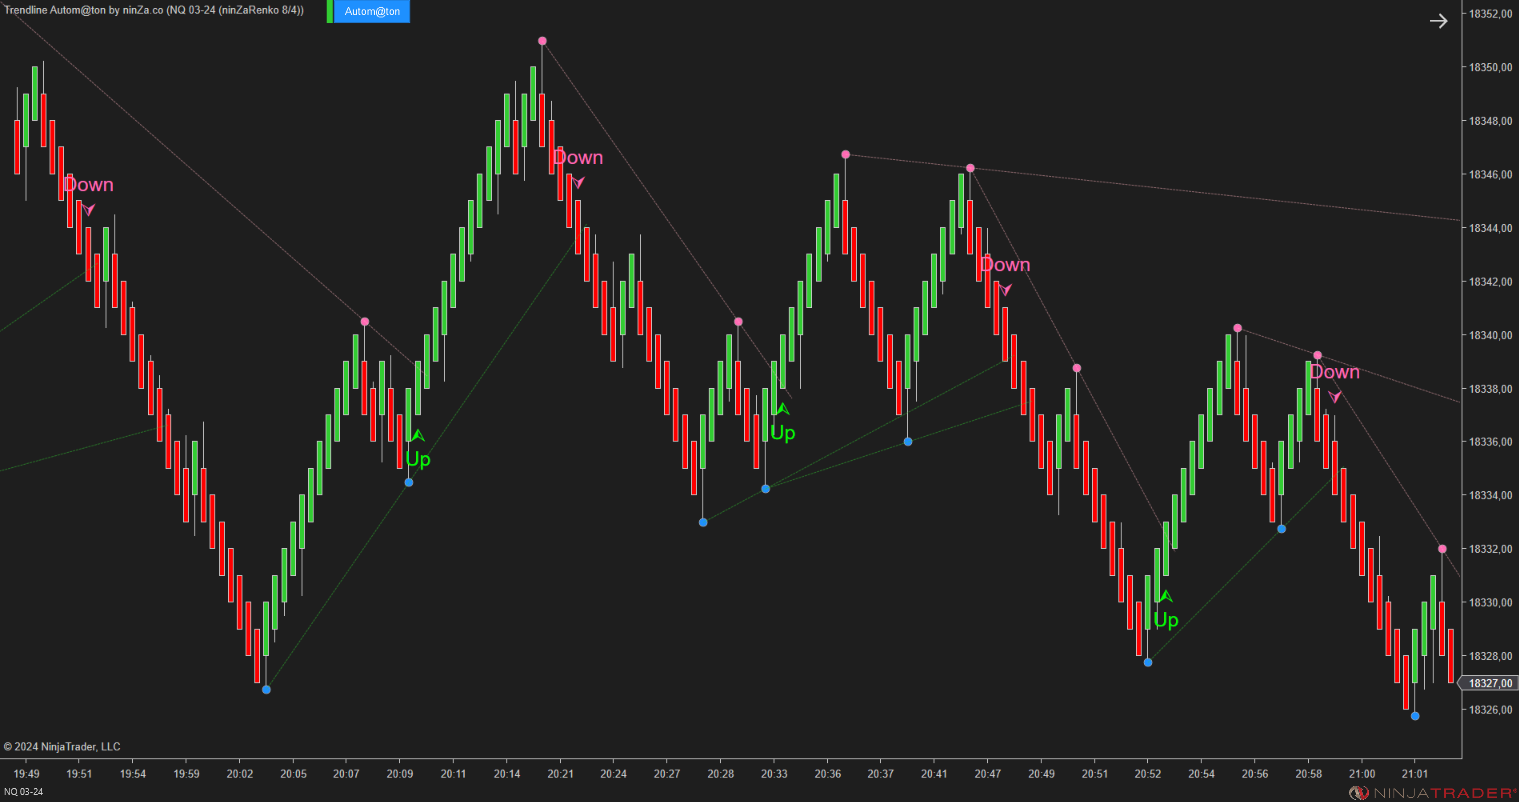Select the green Up arrow signal near 20:33
Screen dimensions: 1519x802
point(781,409)
